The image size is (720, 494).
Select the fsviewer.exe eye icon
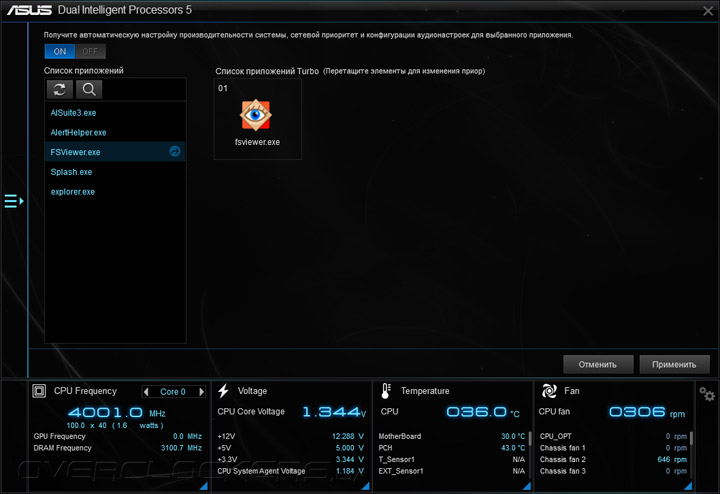[256, 115]
